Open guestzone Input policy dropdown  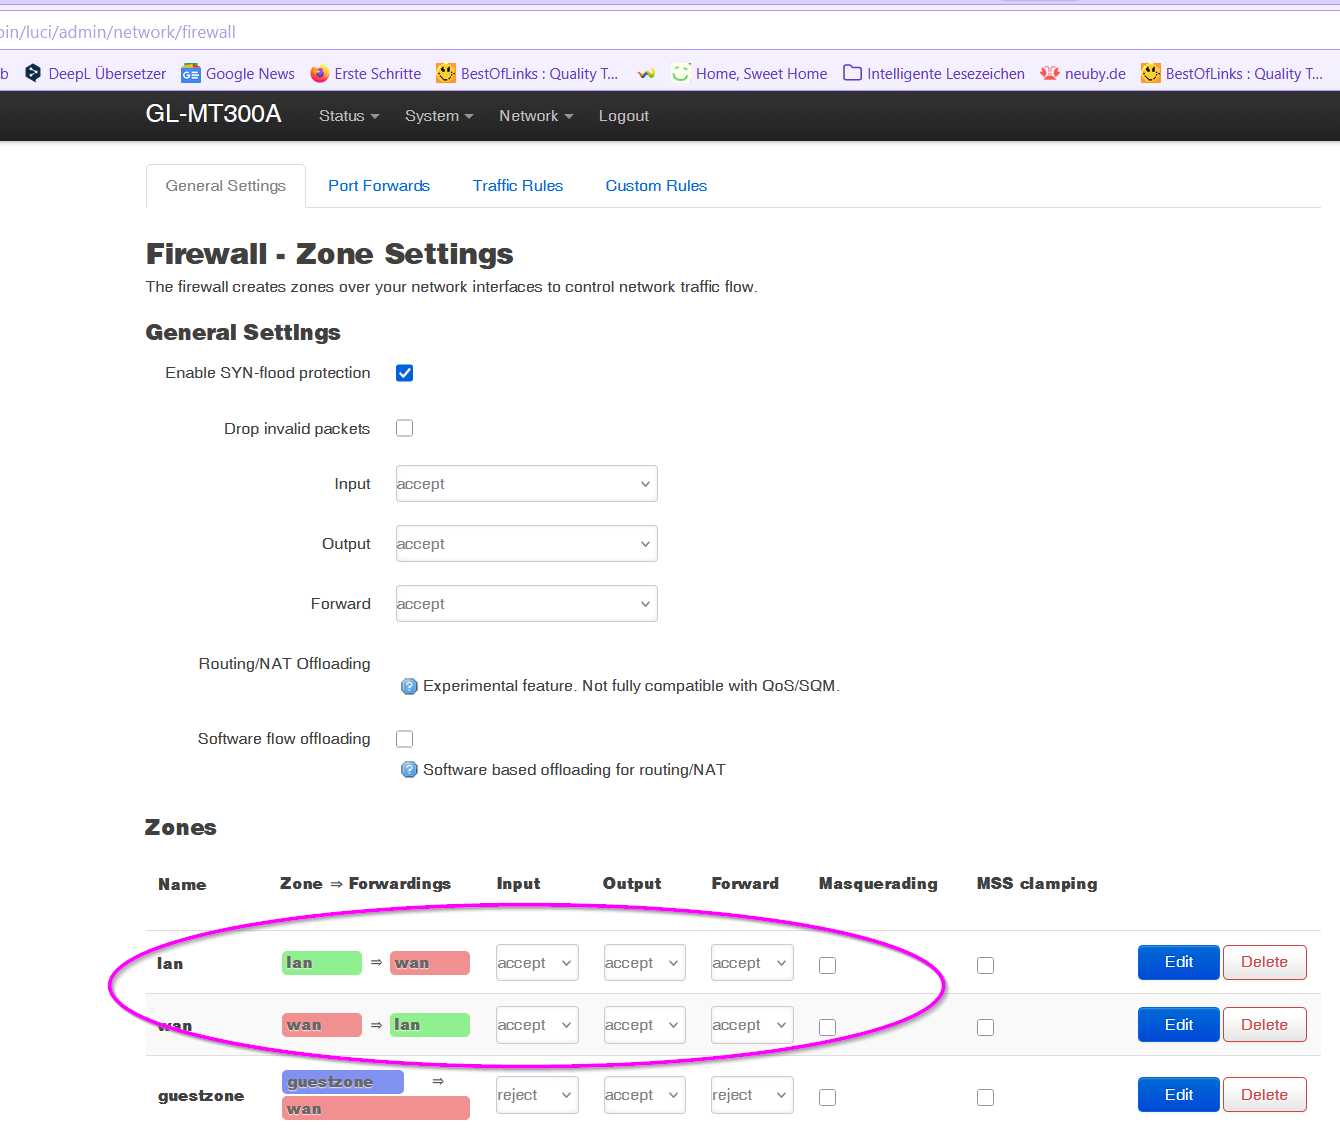point(537,1095)
